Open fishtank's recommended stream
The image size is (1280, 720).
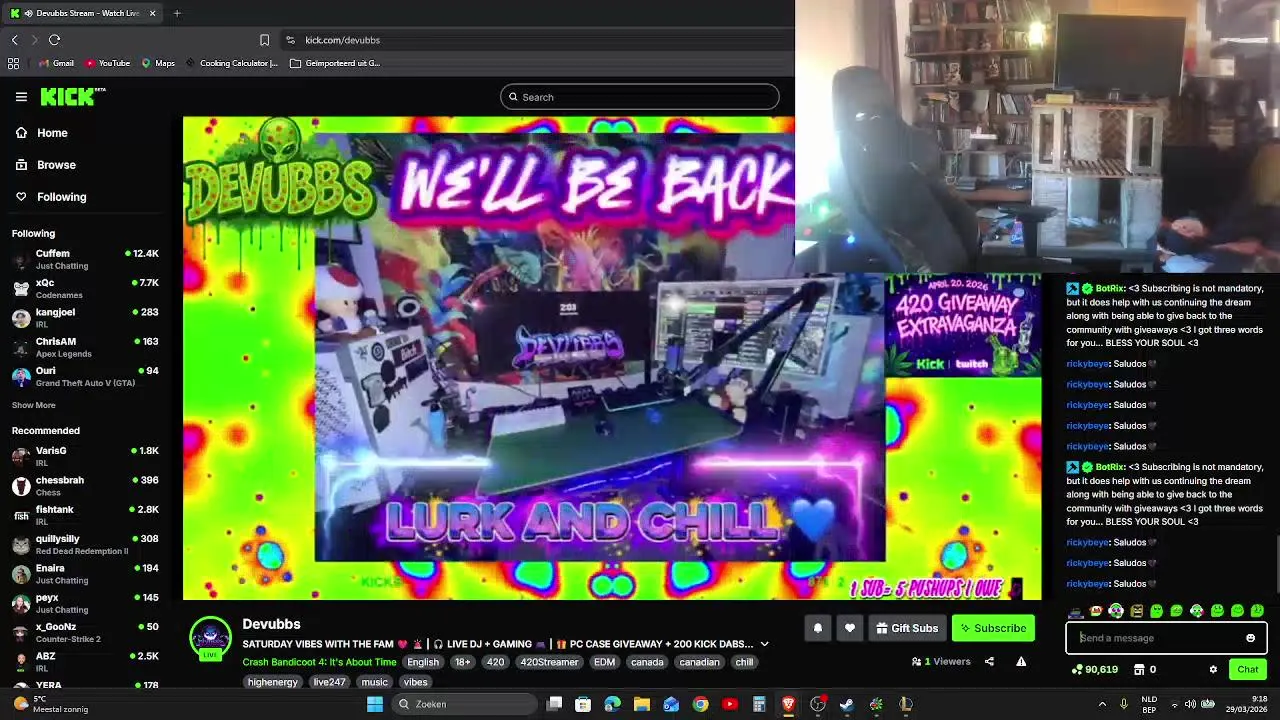coord(85,515)
